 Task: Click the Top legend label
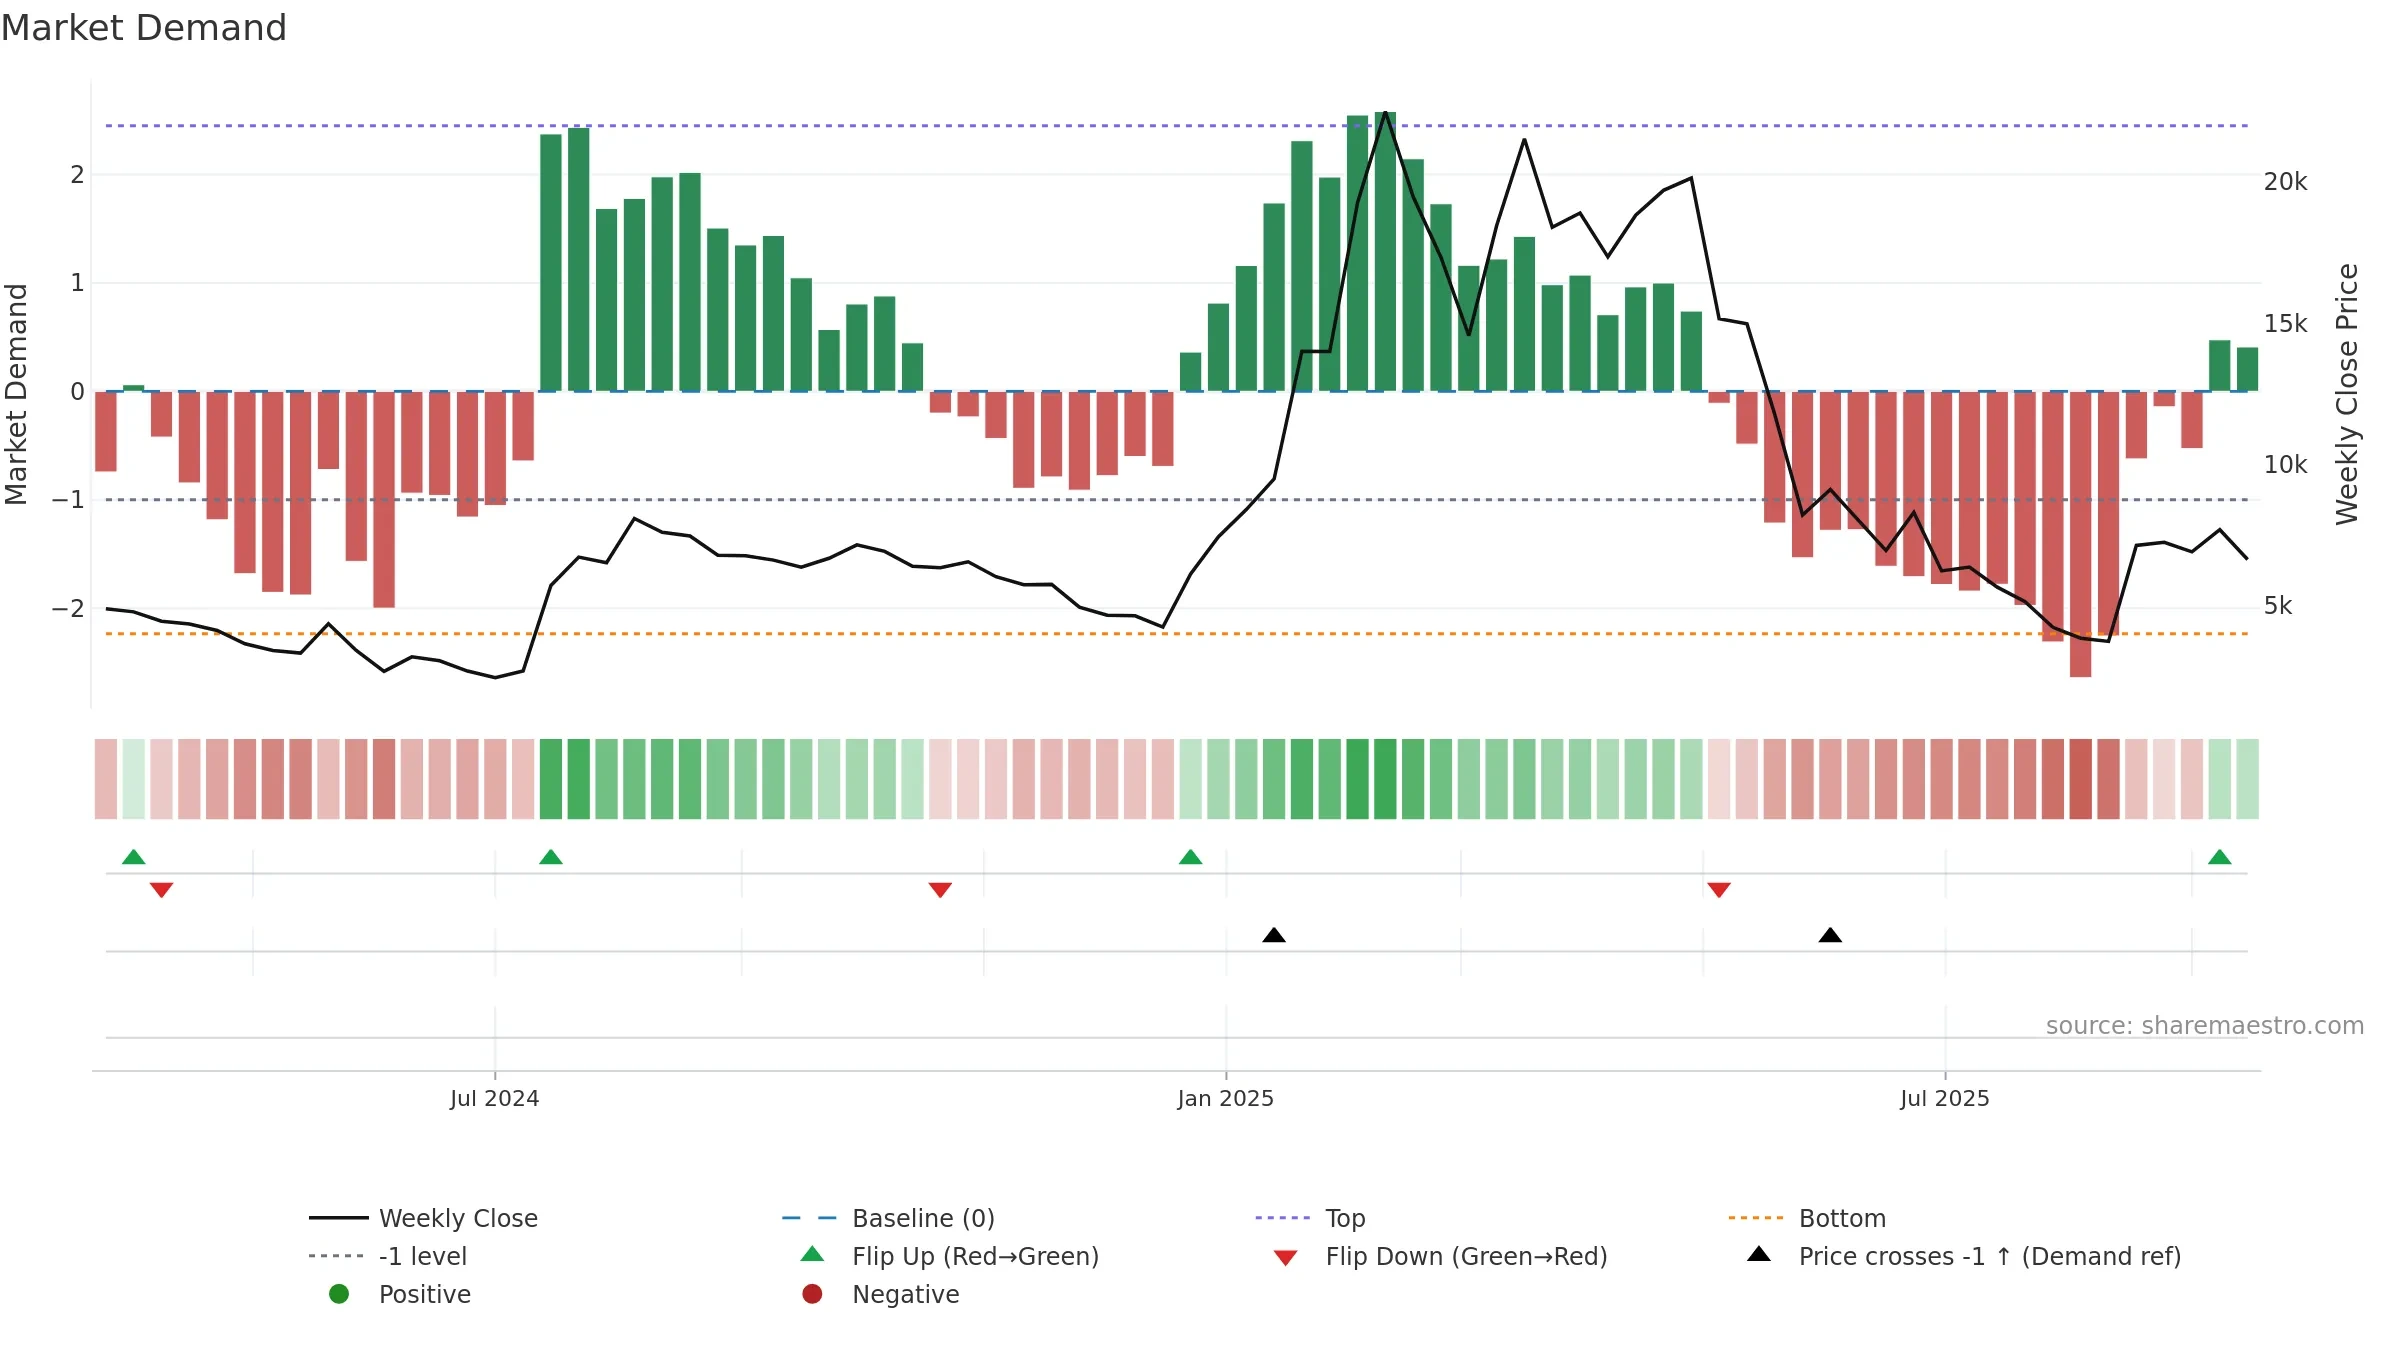pos(1345,1218)
